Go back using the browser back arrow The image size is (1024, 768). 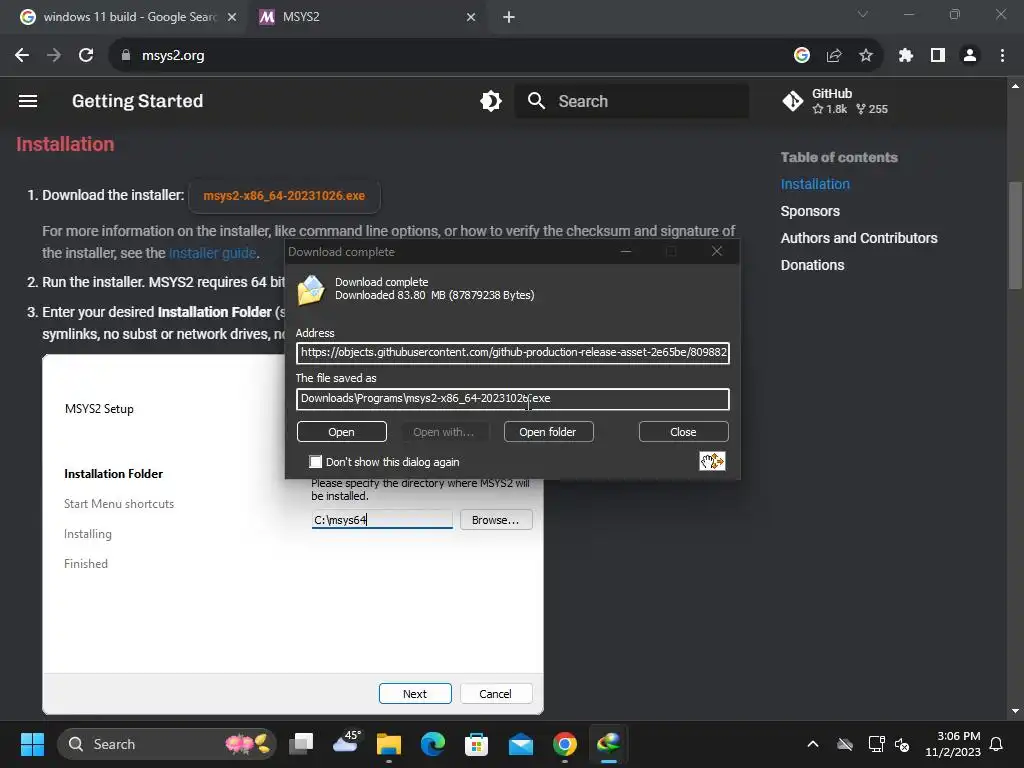coord(22,56)
